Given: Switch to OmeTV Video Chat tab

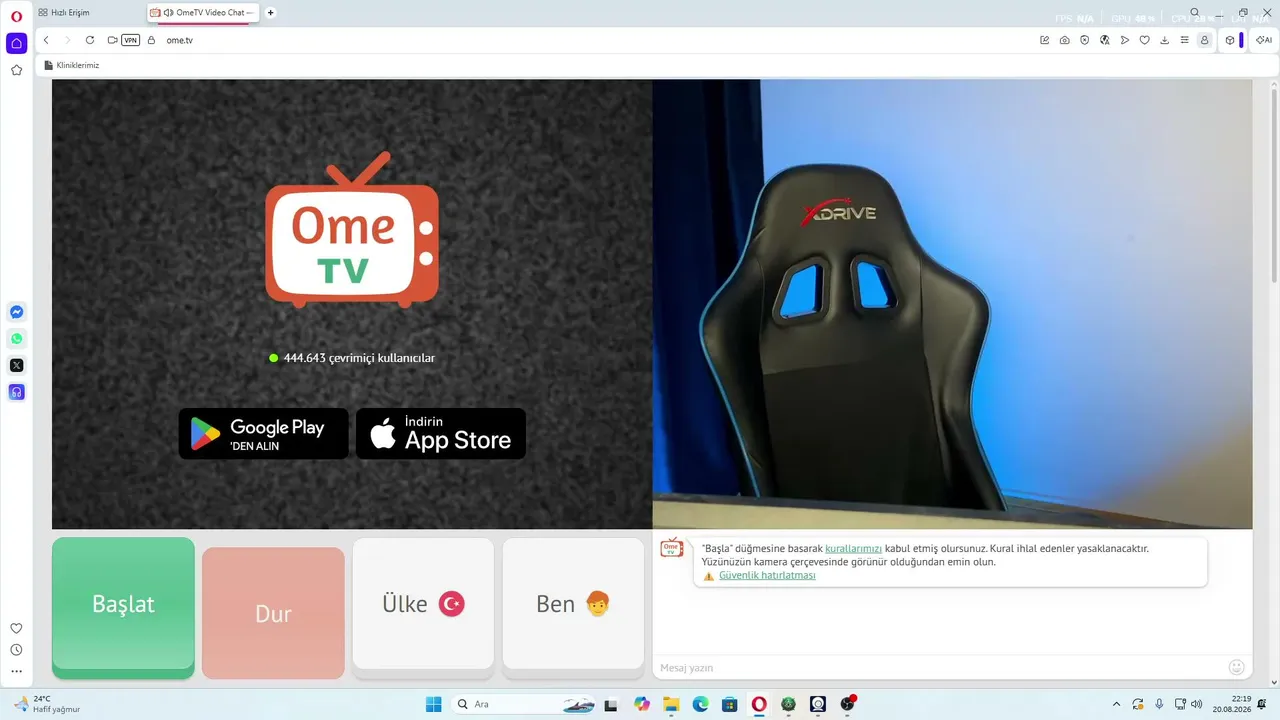Looking at the screenshot, I should coord(203,13).
